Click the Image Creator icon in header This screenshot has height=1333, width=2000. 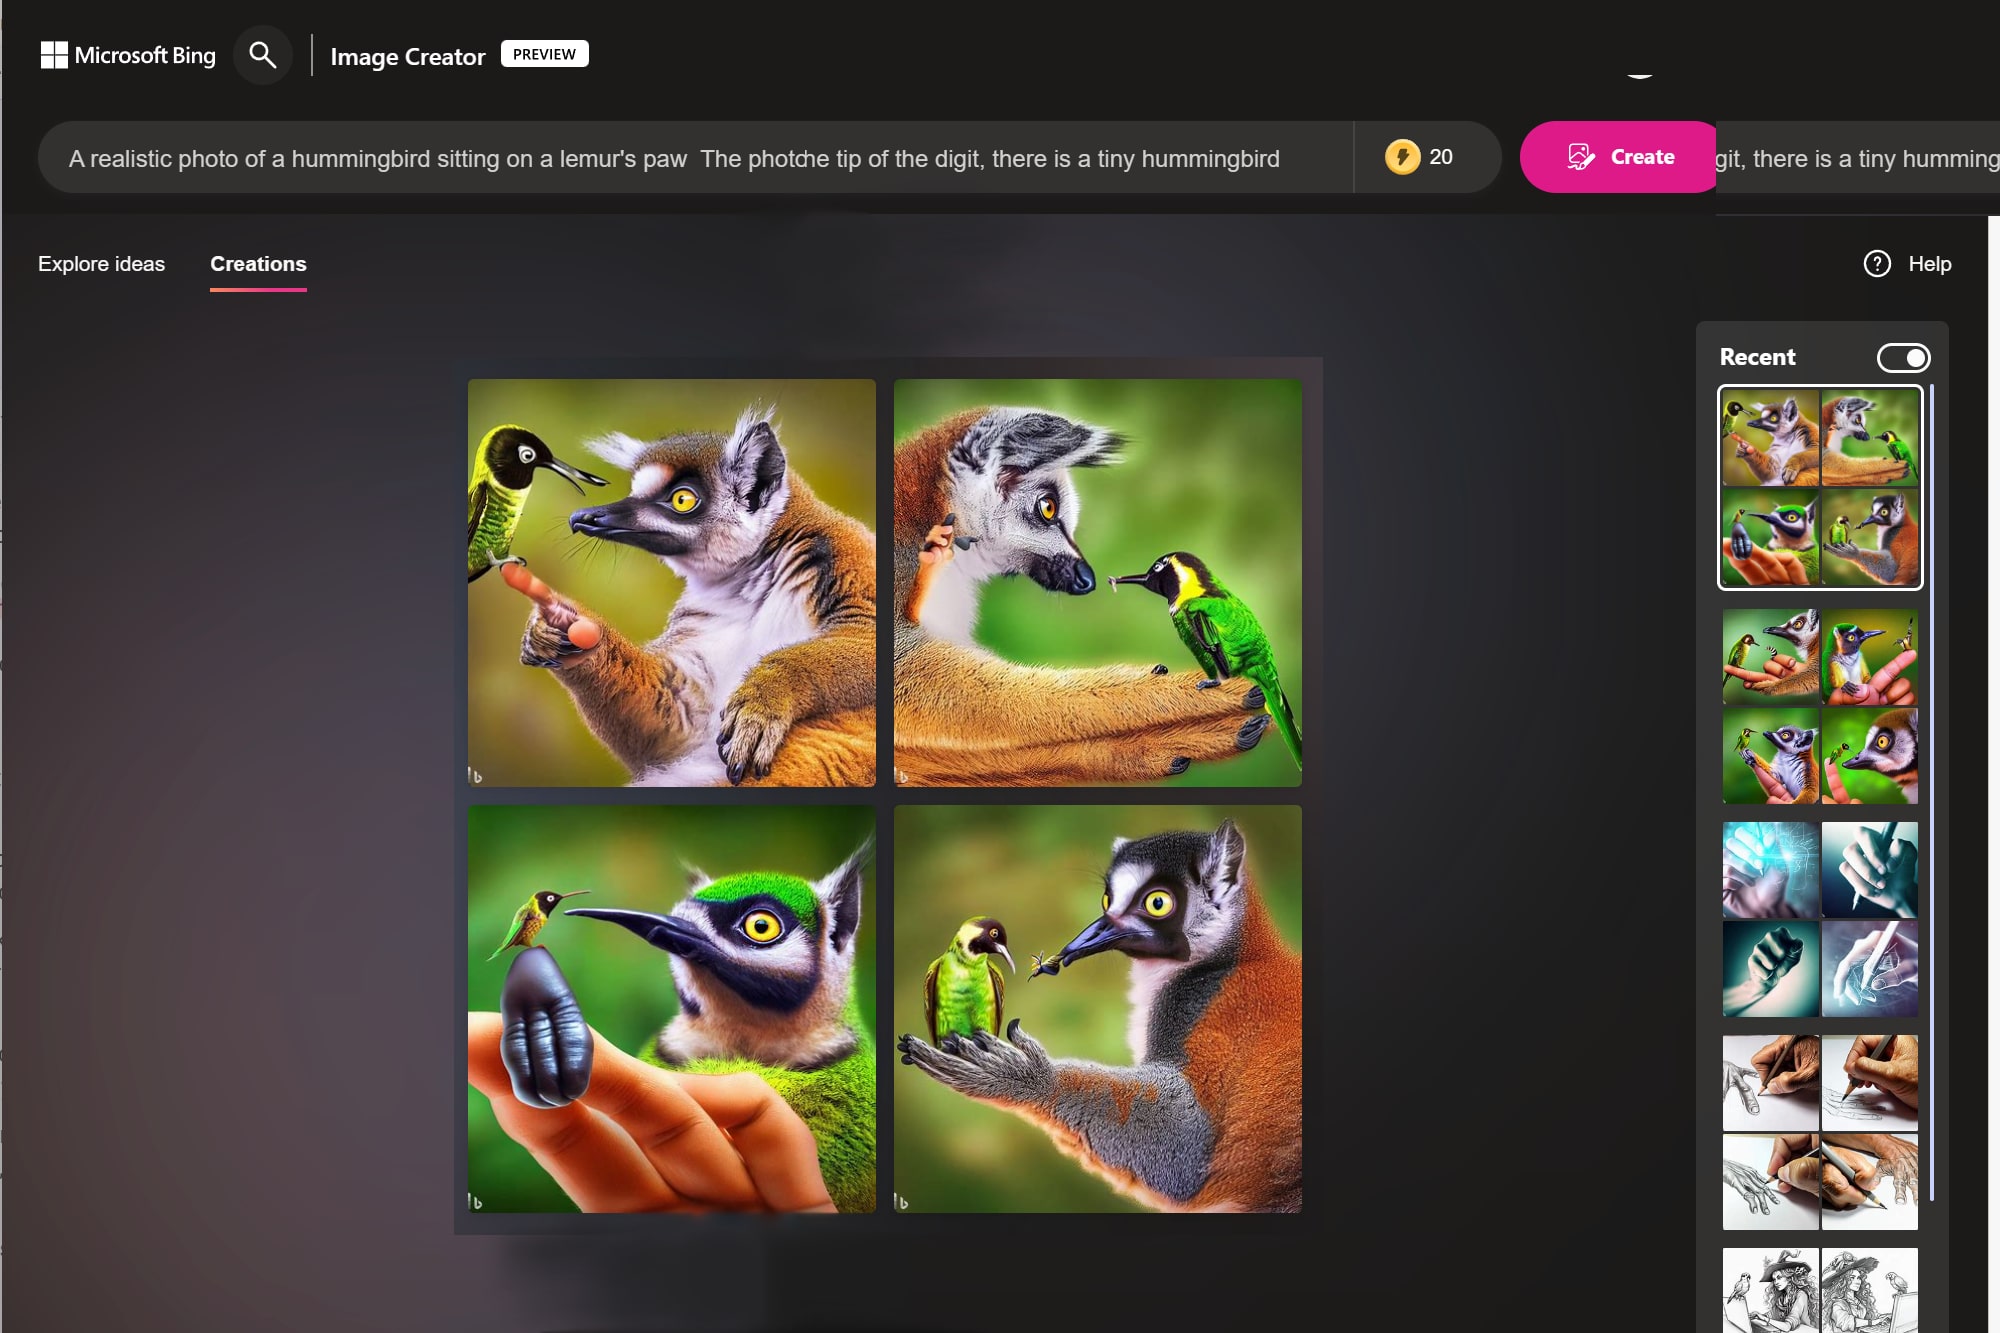click(x=409, y=55)
